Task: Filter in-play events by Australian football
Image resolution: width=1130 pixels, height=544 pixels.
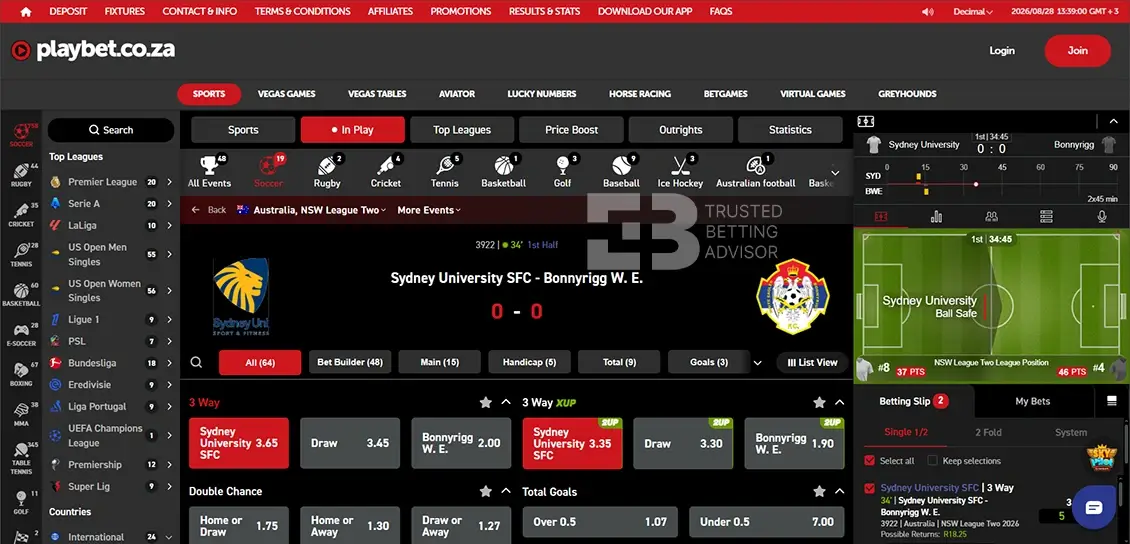Action: pyautogui.click(x=755, y=171)
